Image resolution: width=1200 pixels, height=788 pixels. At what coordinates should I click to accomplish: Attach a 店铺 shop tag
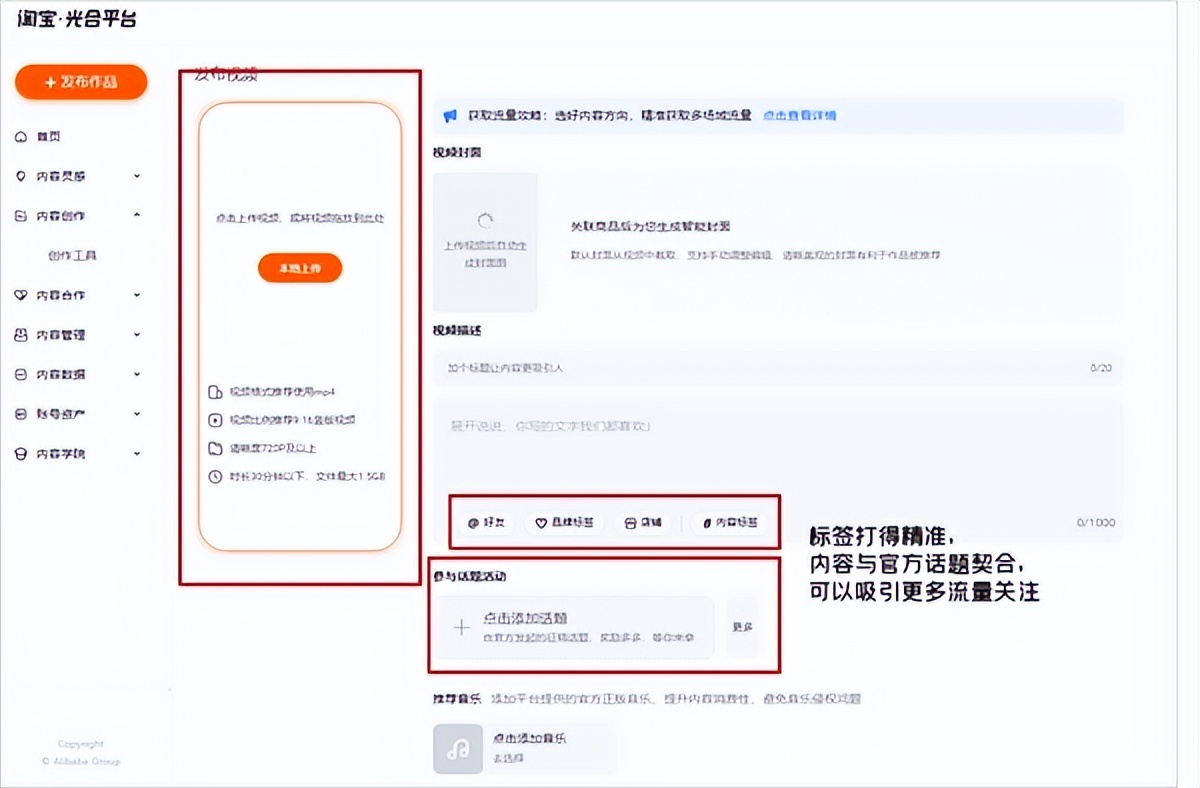tap(641, 522)
